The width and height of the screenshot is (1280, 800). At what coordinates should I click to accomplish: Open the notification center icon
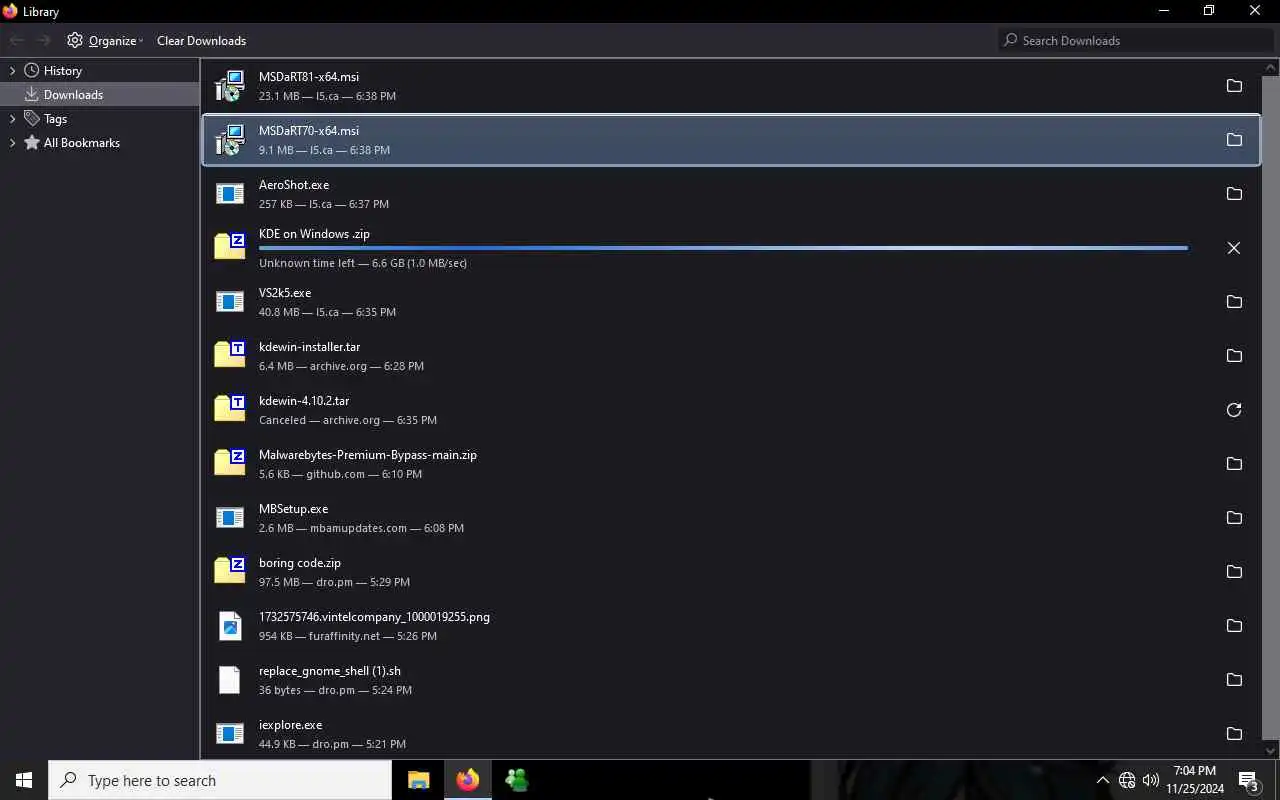[x=1249, y=780]
